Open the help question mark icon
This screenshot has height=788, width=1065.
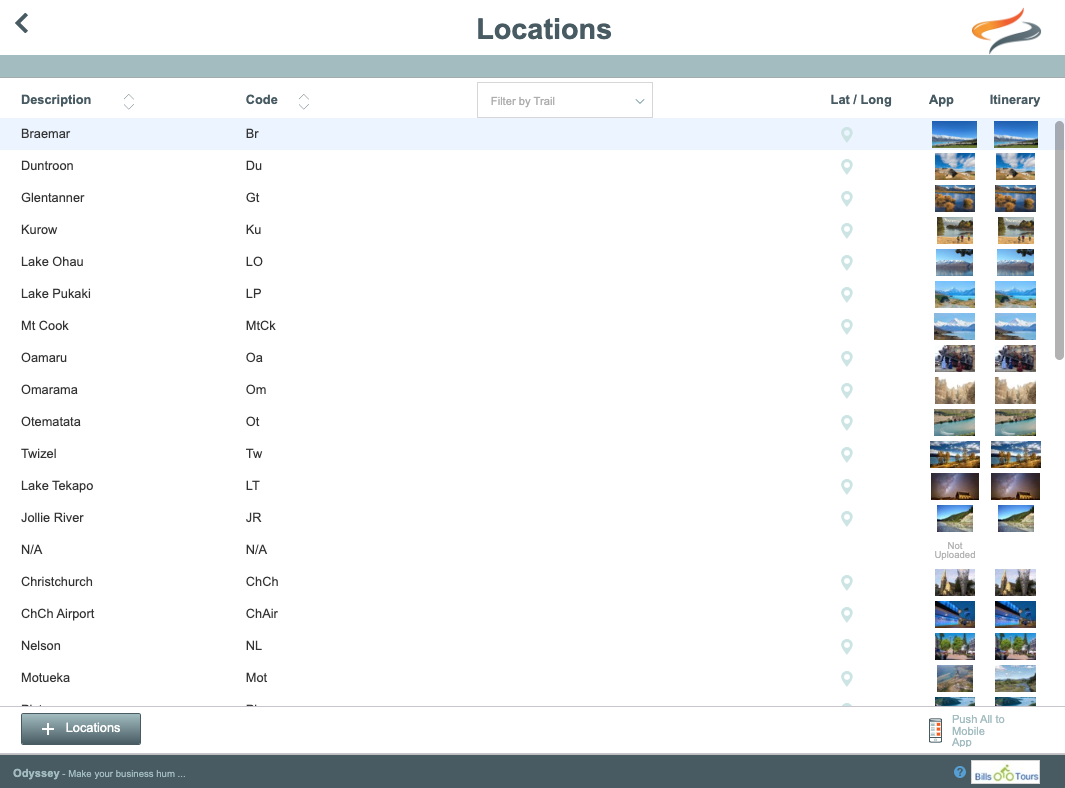click(x=960, y=772)
